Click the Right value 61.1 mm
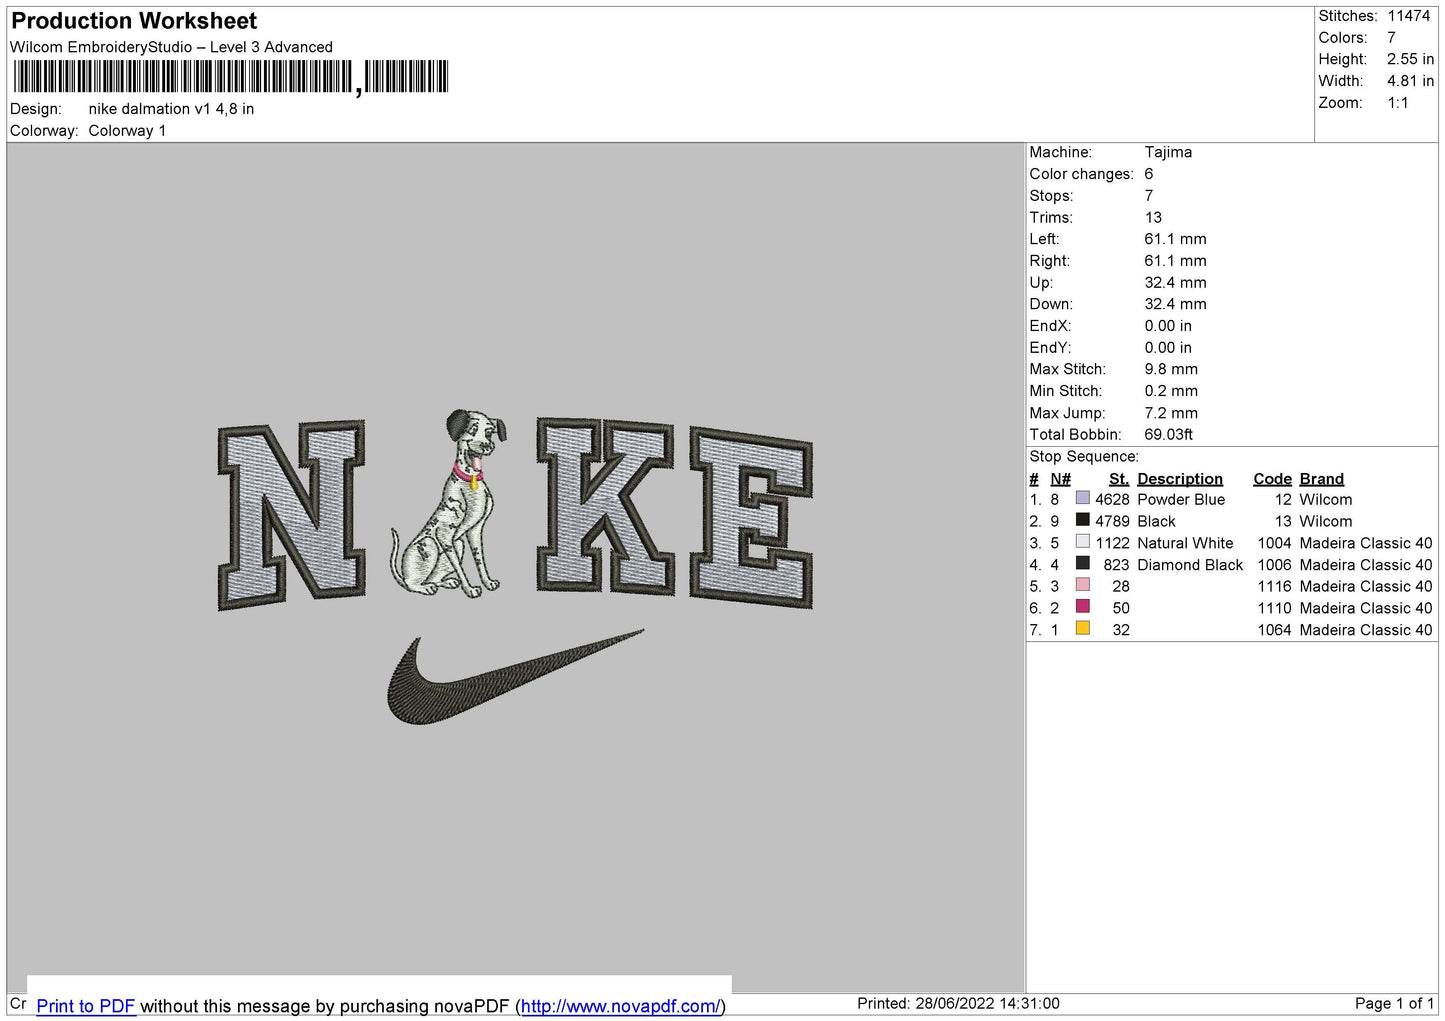The image size is (1445, 1021). pos(1175,261)
